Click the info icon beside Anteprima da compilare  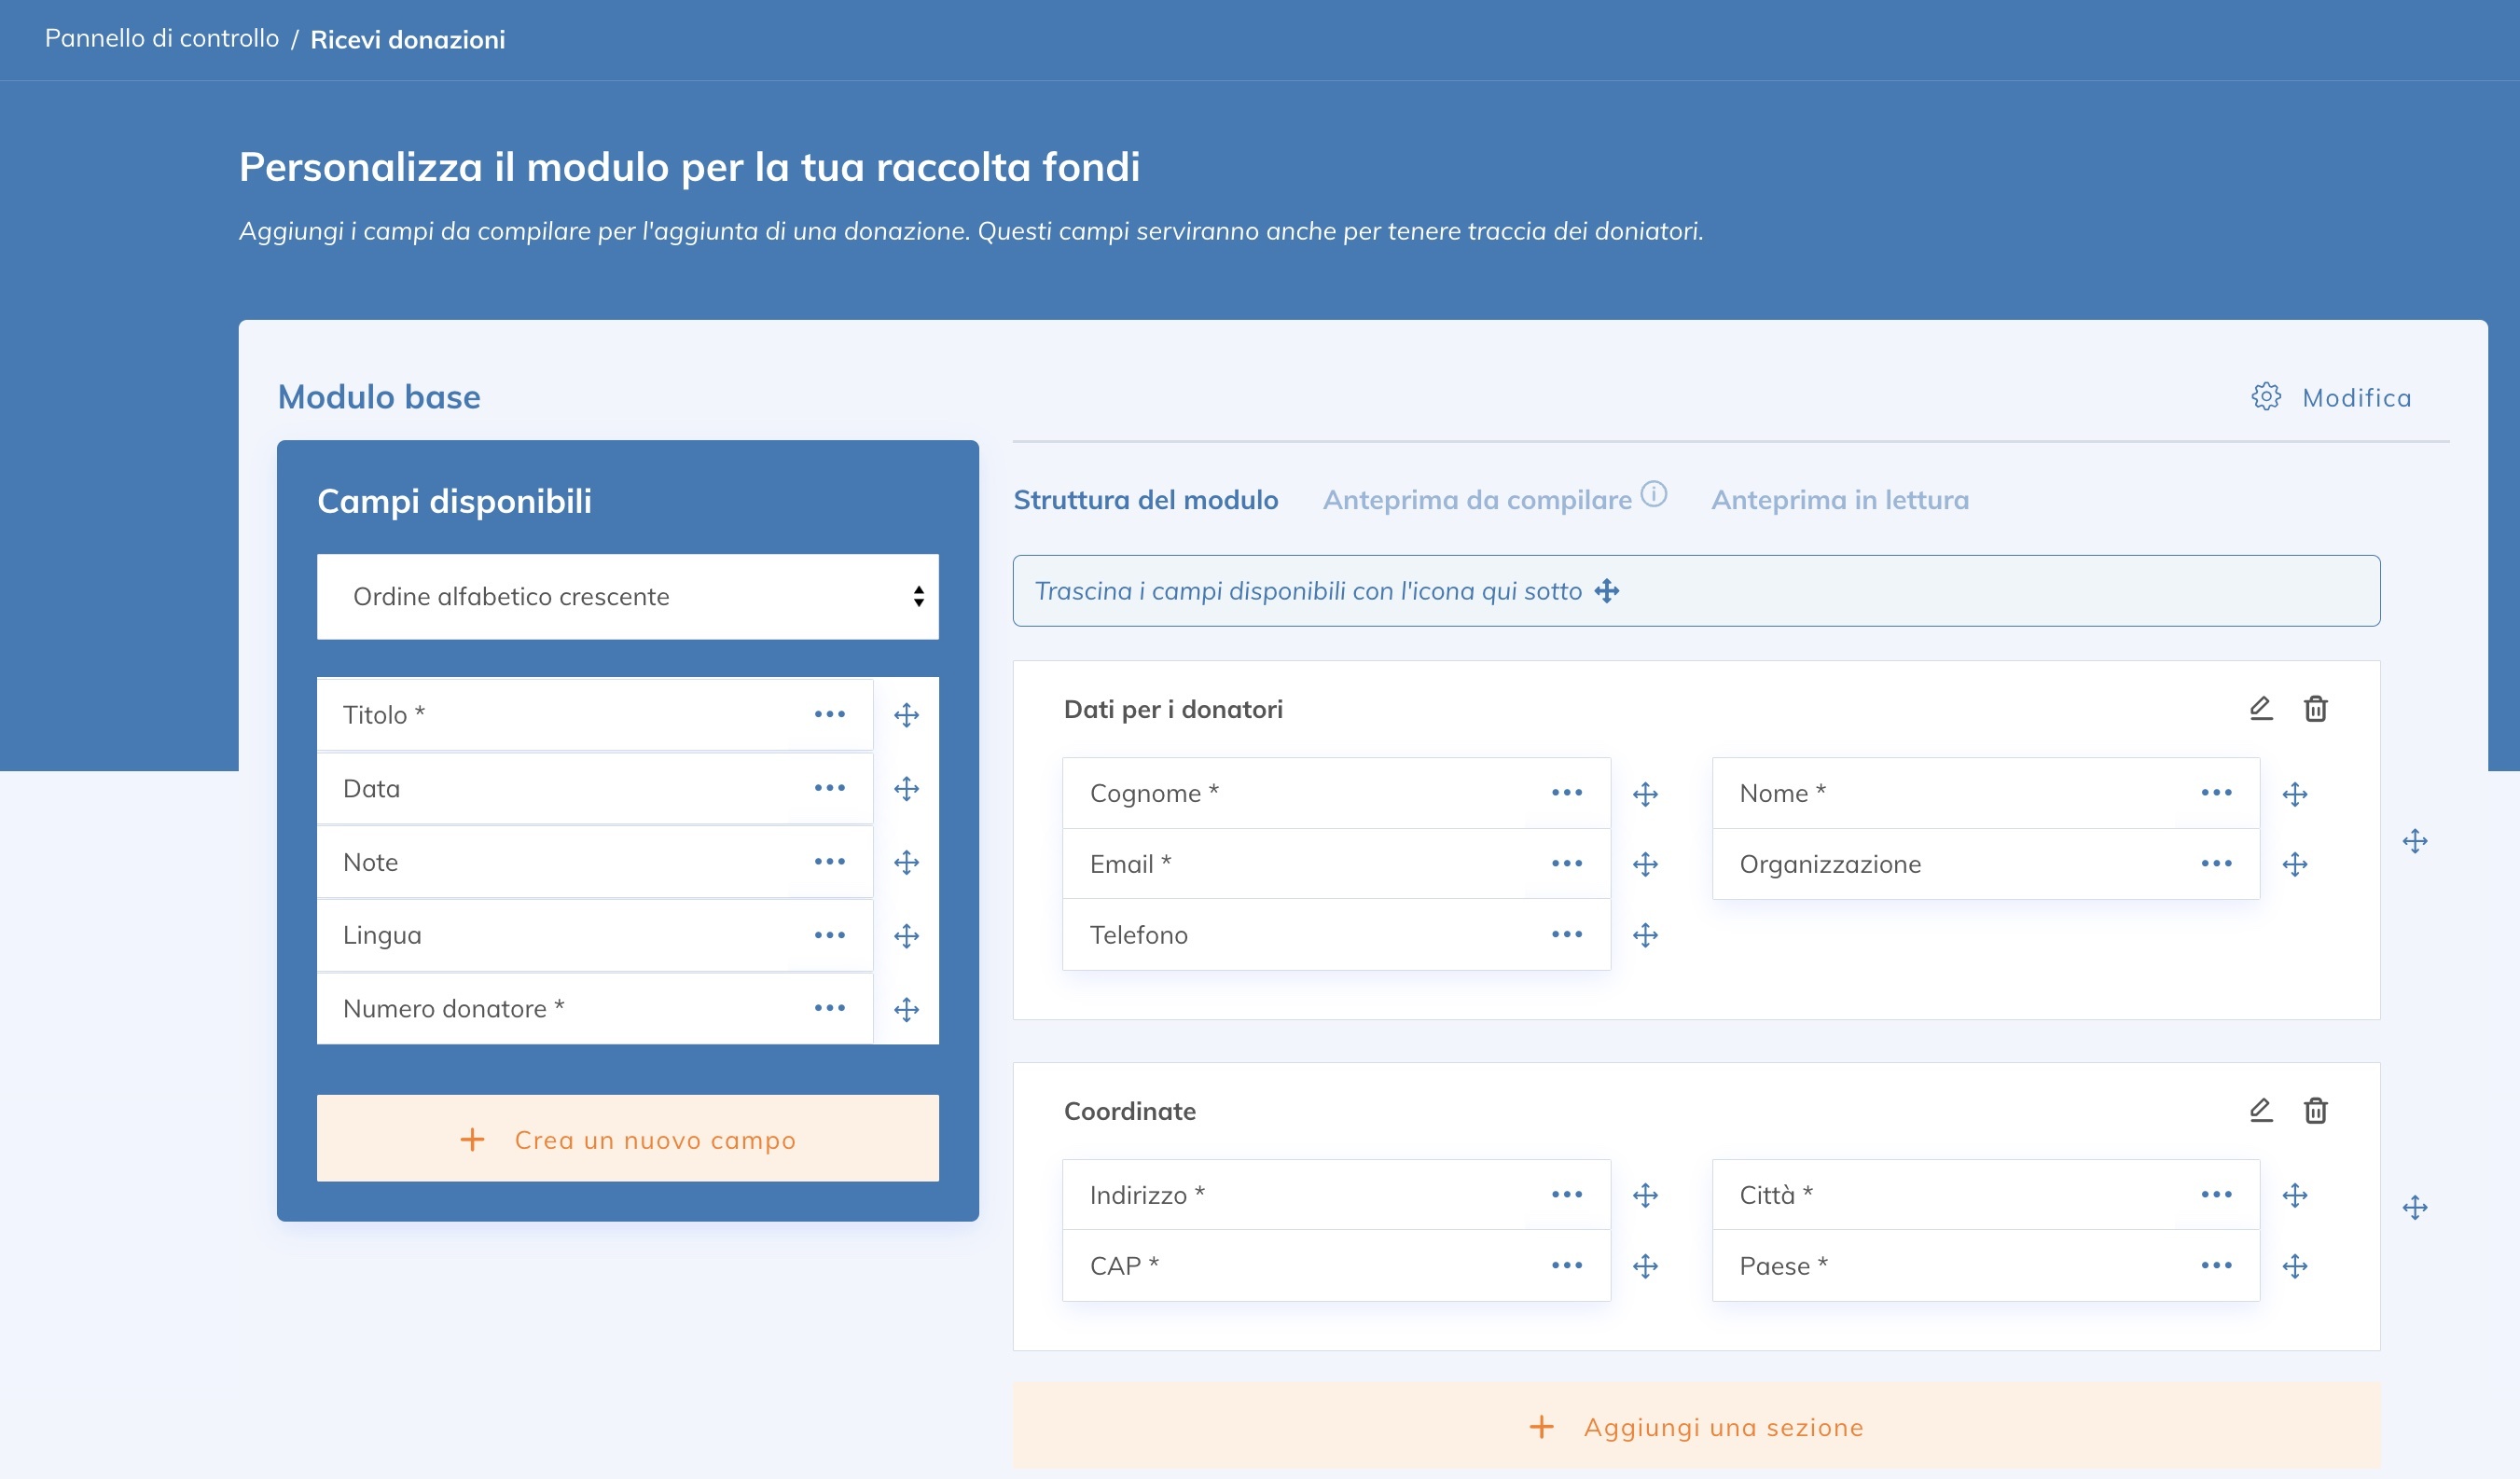point(1654,495)
